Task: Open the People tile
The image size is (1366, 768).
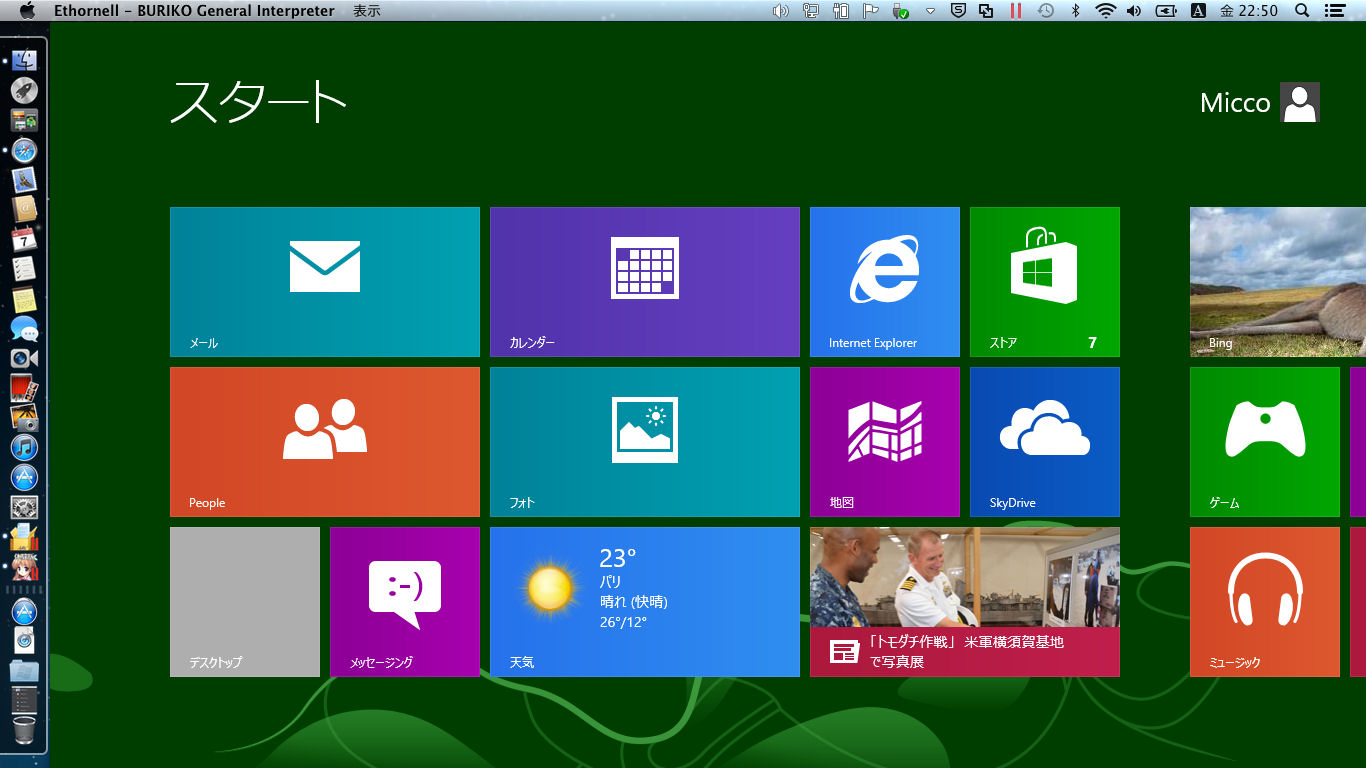Action: pyautogui.click(x=325, y=442)
